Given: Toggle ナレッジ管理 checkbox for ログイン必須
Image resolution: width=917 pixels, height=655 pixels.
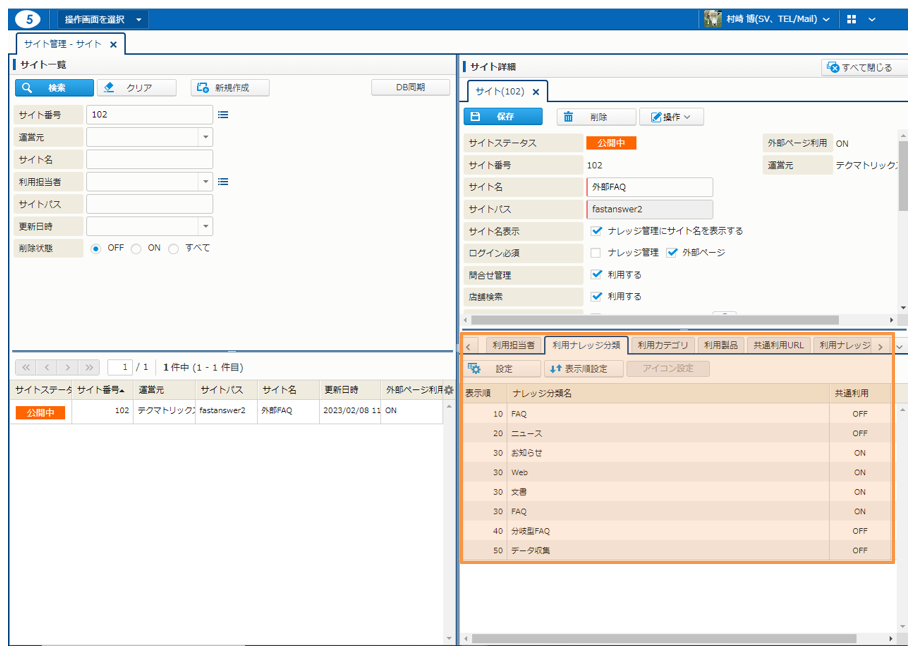Looking at the screenshot, I should (x=596, y=253).
